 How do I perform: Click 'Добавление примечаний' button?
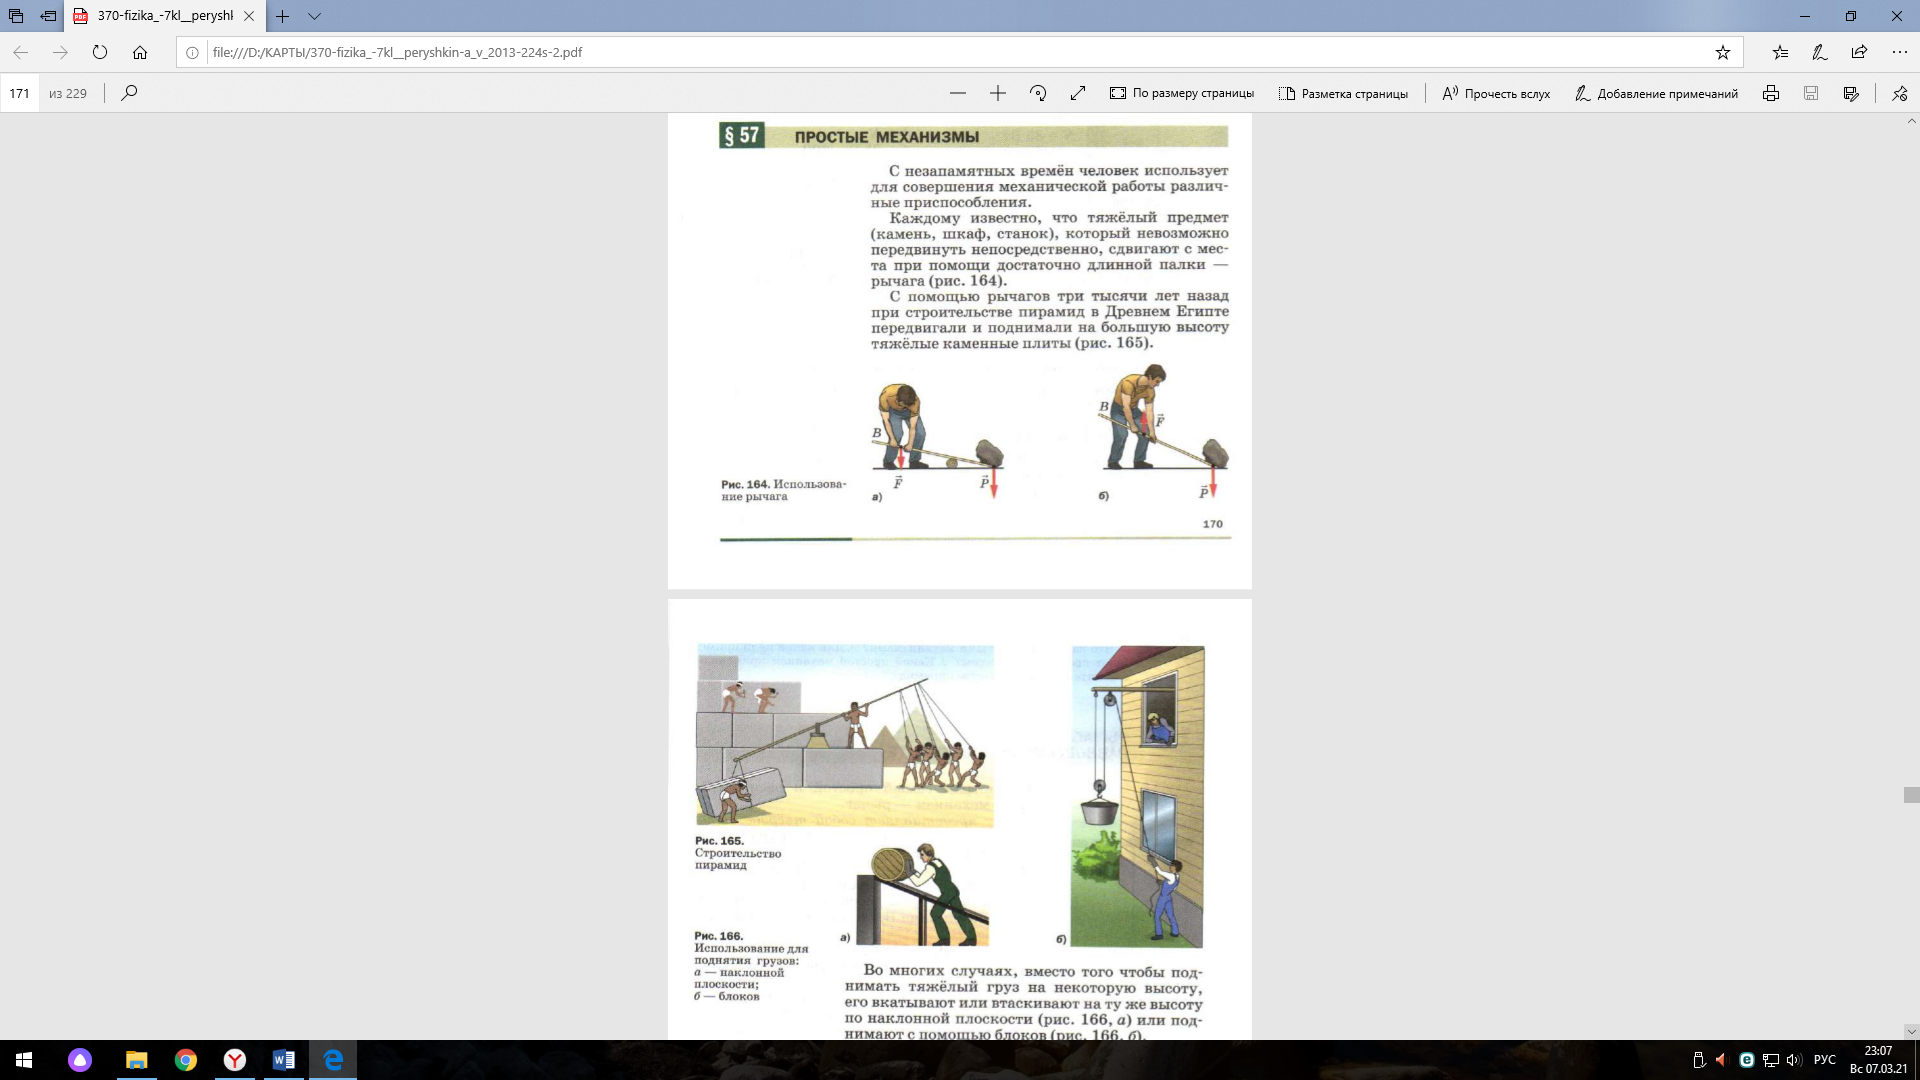point(1656,93)
